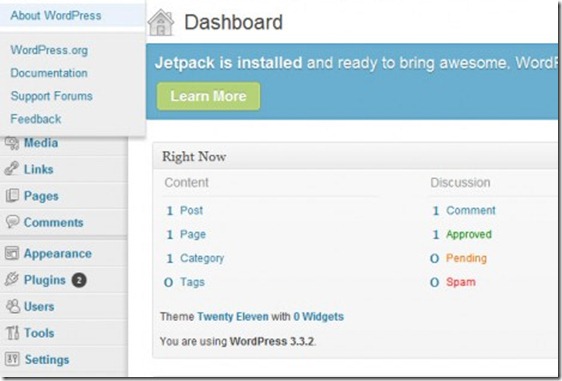
Task: Click the Dashboard home icon
Action: click(161, 22)
